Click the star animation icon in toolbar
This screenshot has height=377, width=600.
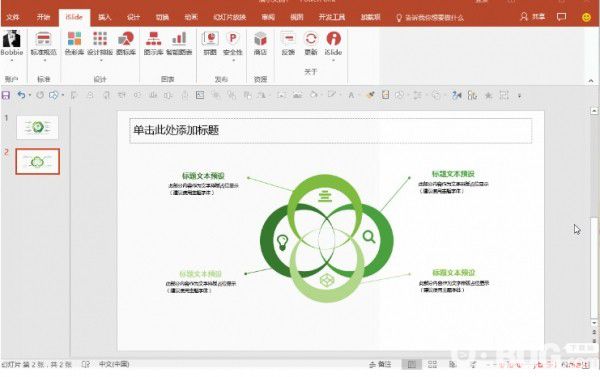(488, 95)
